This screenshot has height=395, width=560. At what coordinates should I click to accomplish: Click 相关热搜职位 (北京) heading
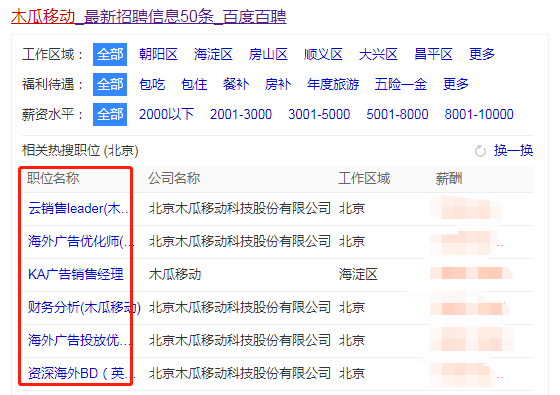[80, 150]
